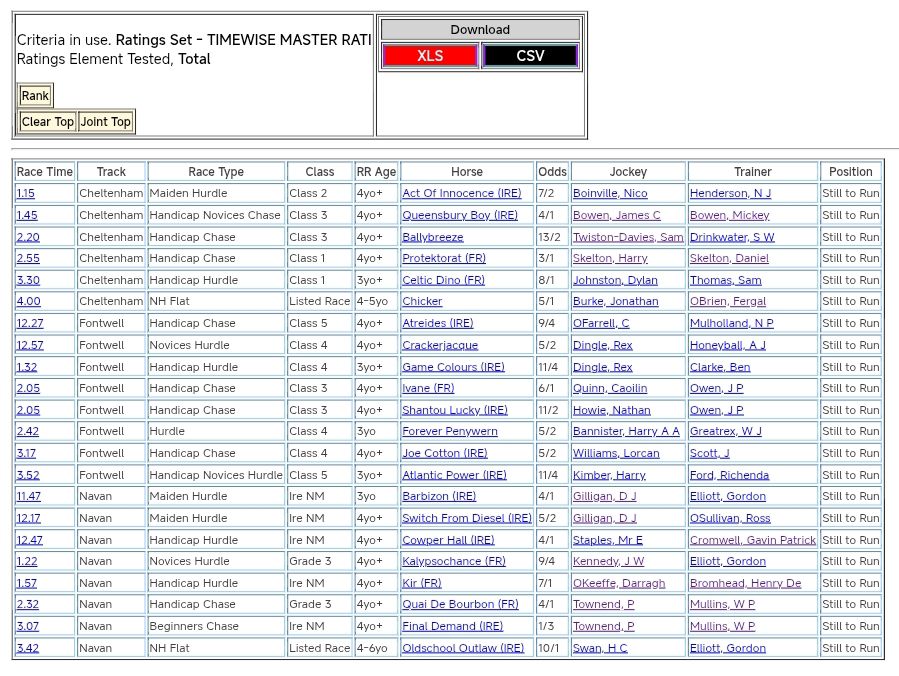Open trainer Henderson, N J link
Viewport: 899px width, 676px height.
pyautogui.click(x=730, y=194)
